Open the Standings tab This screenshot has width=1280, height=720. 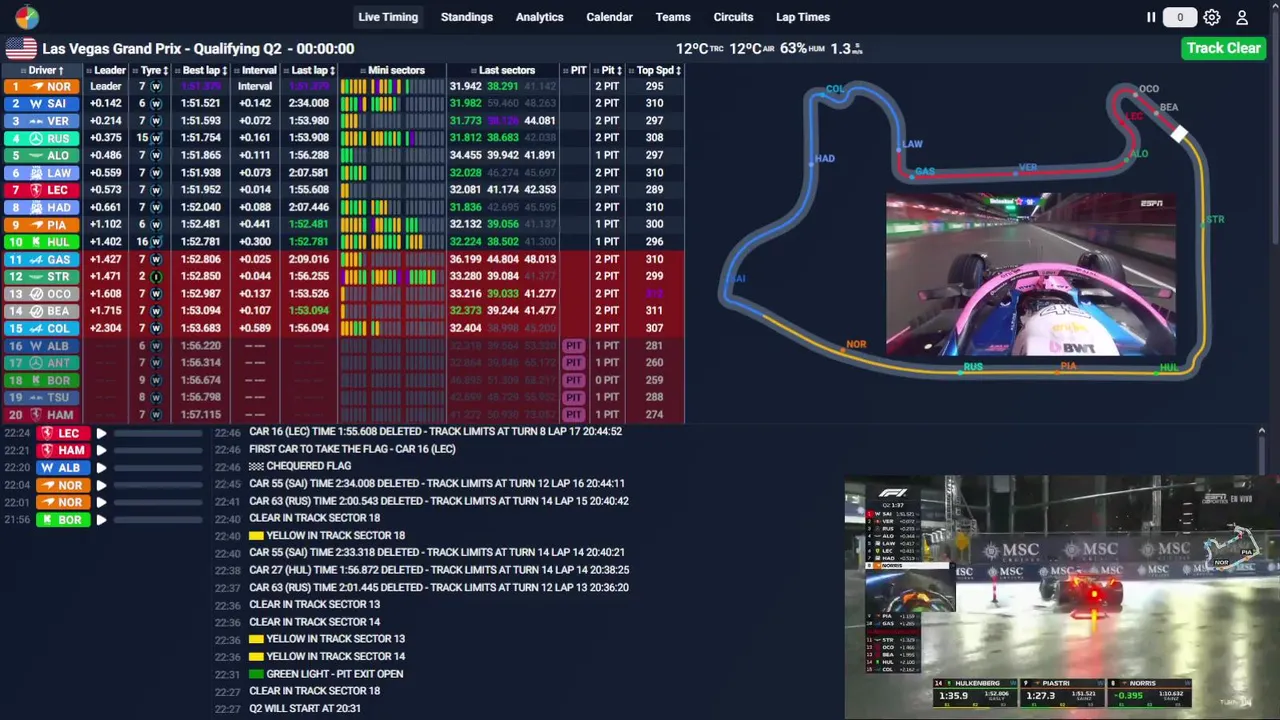point(467,17)
